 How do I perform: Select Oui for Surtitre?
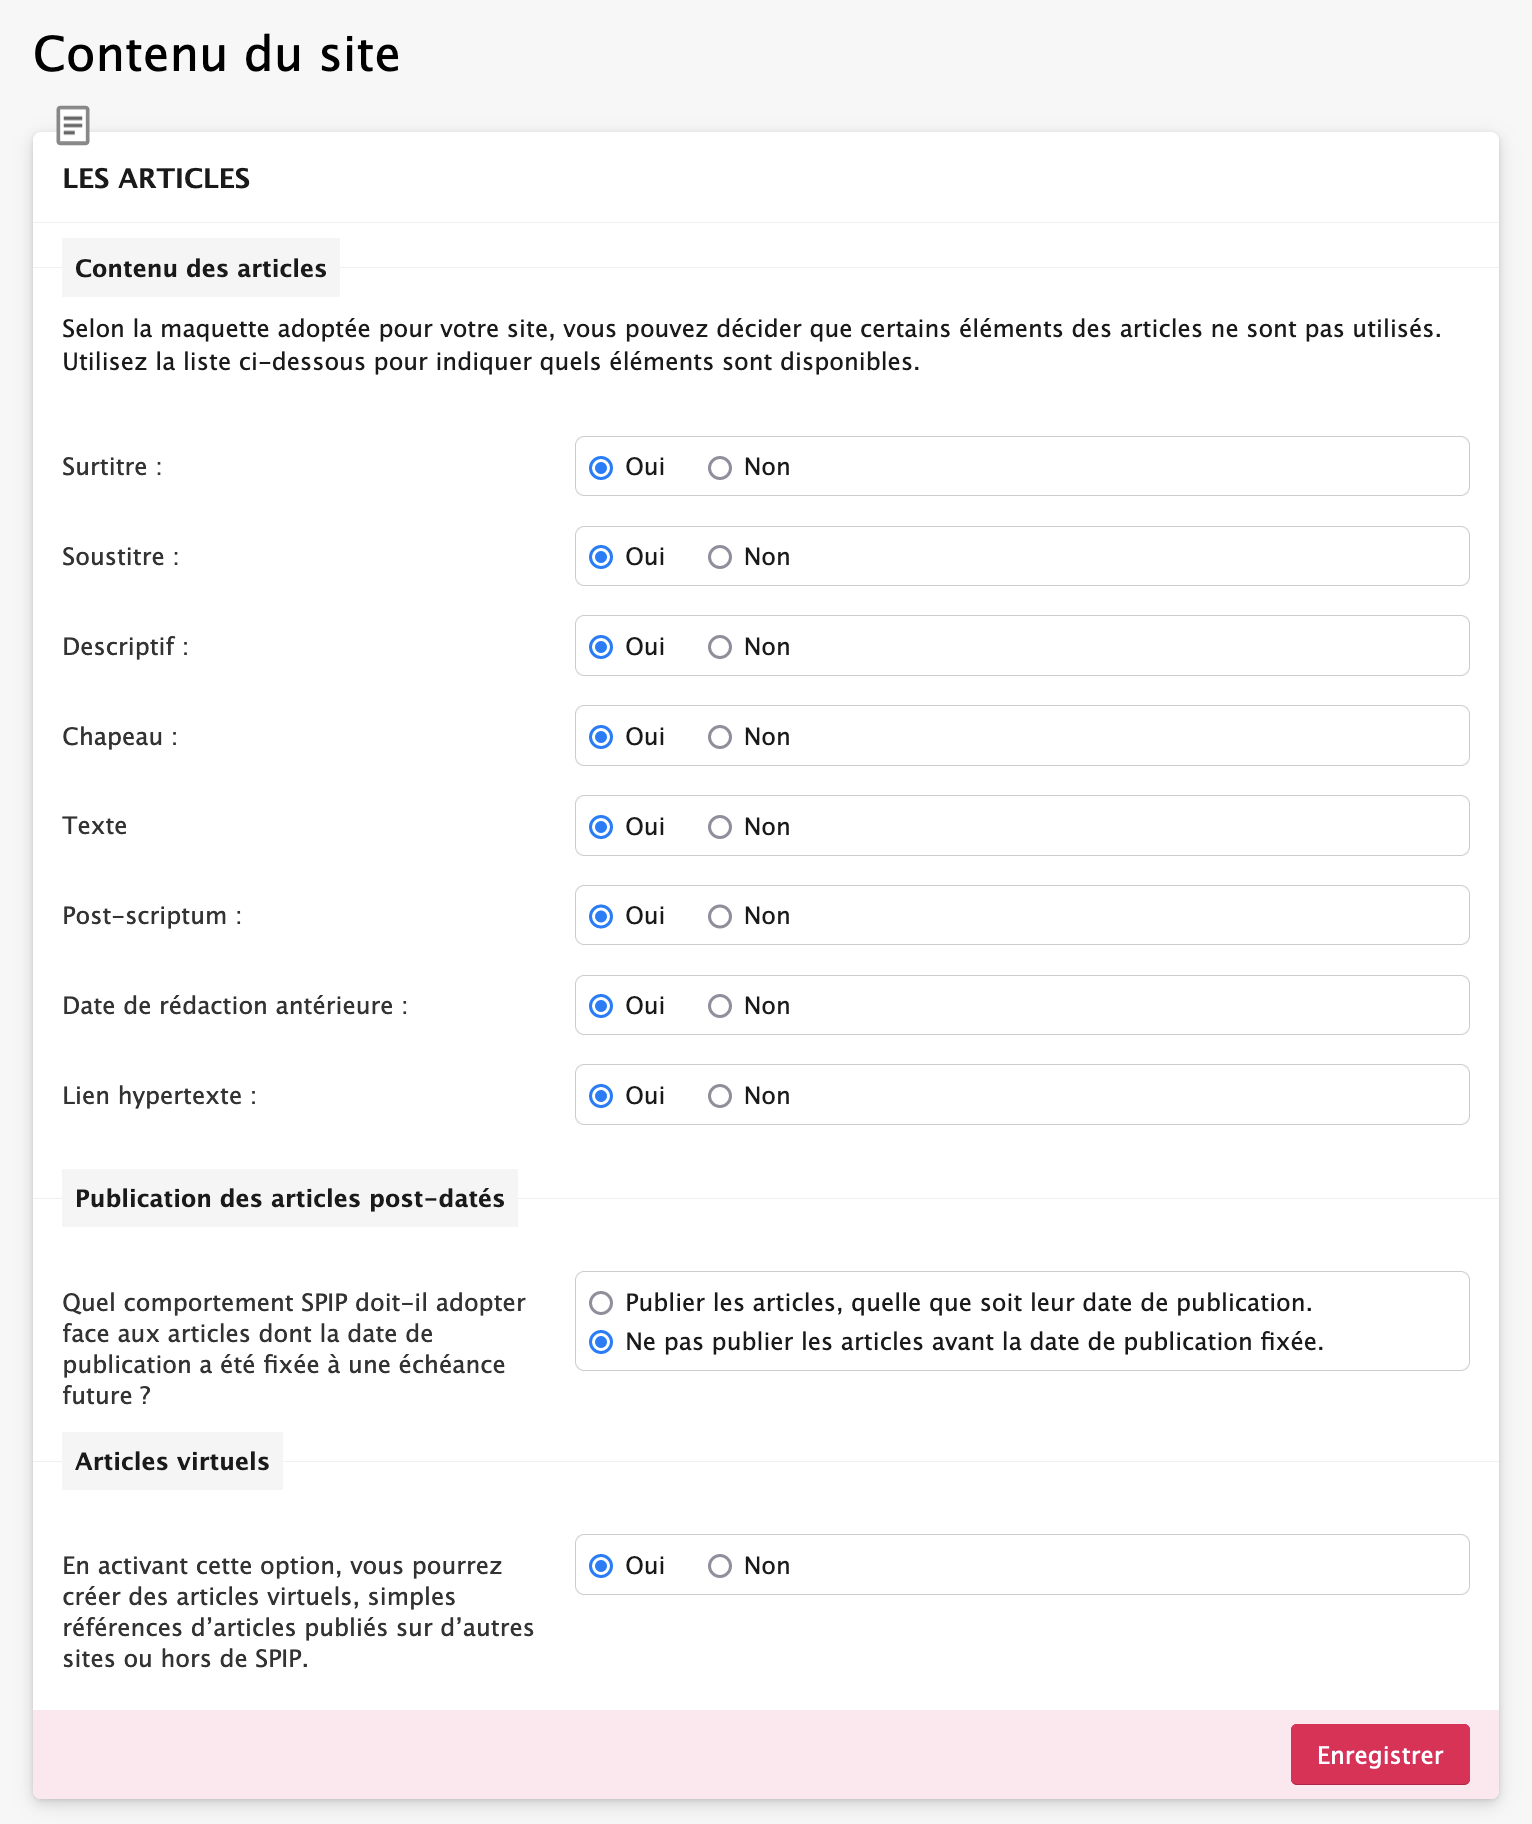[601, 468]
